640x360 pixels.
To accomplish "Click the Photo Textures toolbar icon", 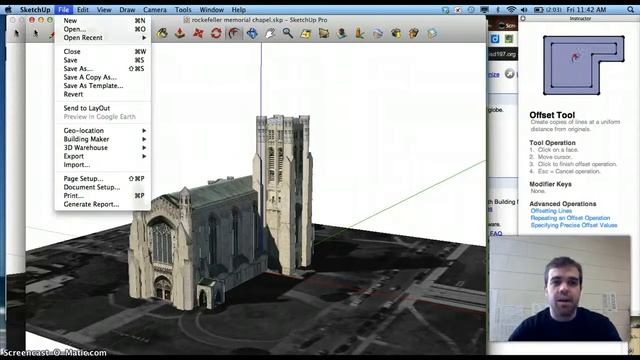I will pos(360,33).
